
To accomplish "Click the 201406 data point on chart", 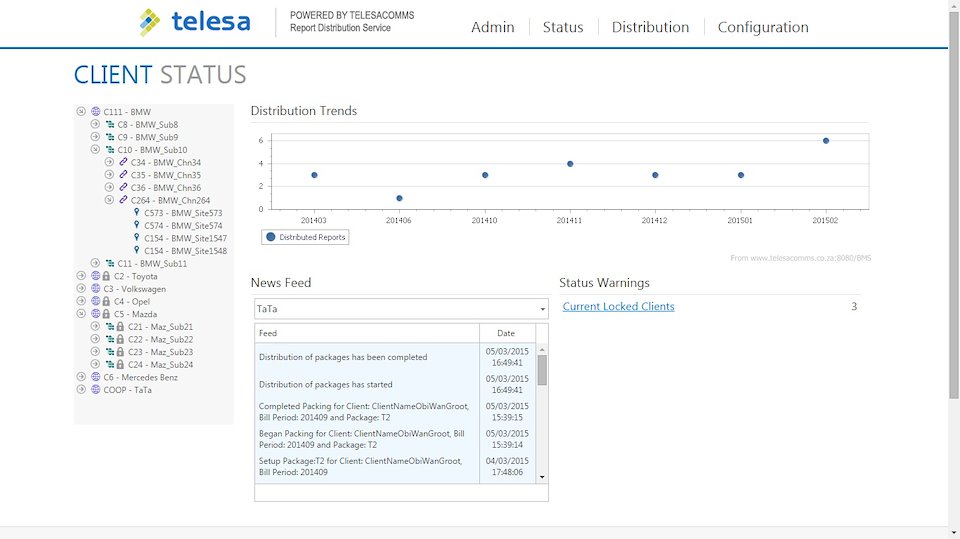I will point(399,198).
